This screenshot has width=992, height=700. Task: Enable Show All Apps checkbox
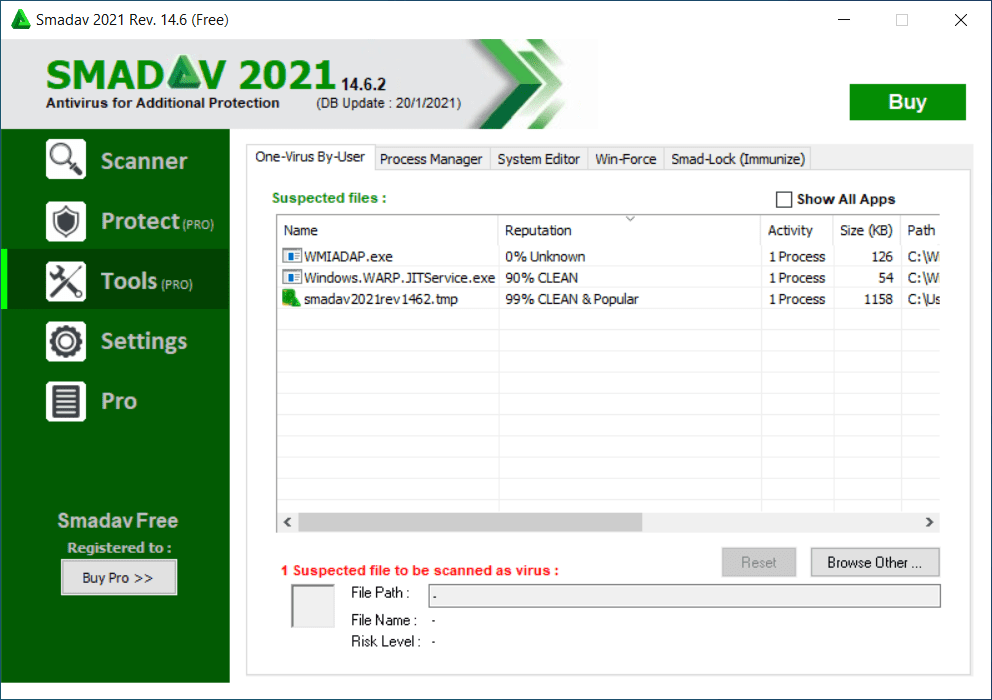[784, 199]
